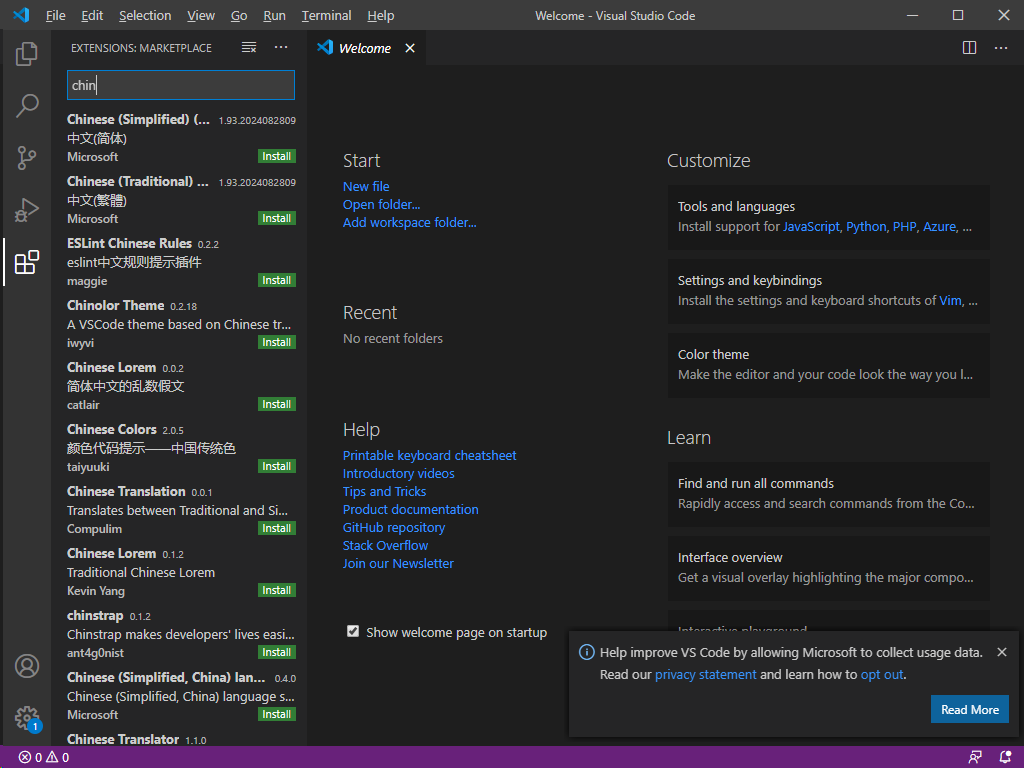
Task: Install Chinese (Traditional) language pack
Action: click(277, 218)
